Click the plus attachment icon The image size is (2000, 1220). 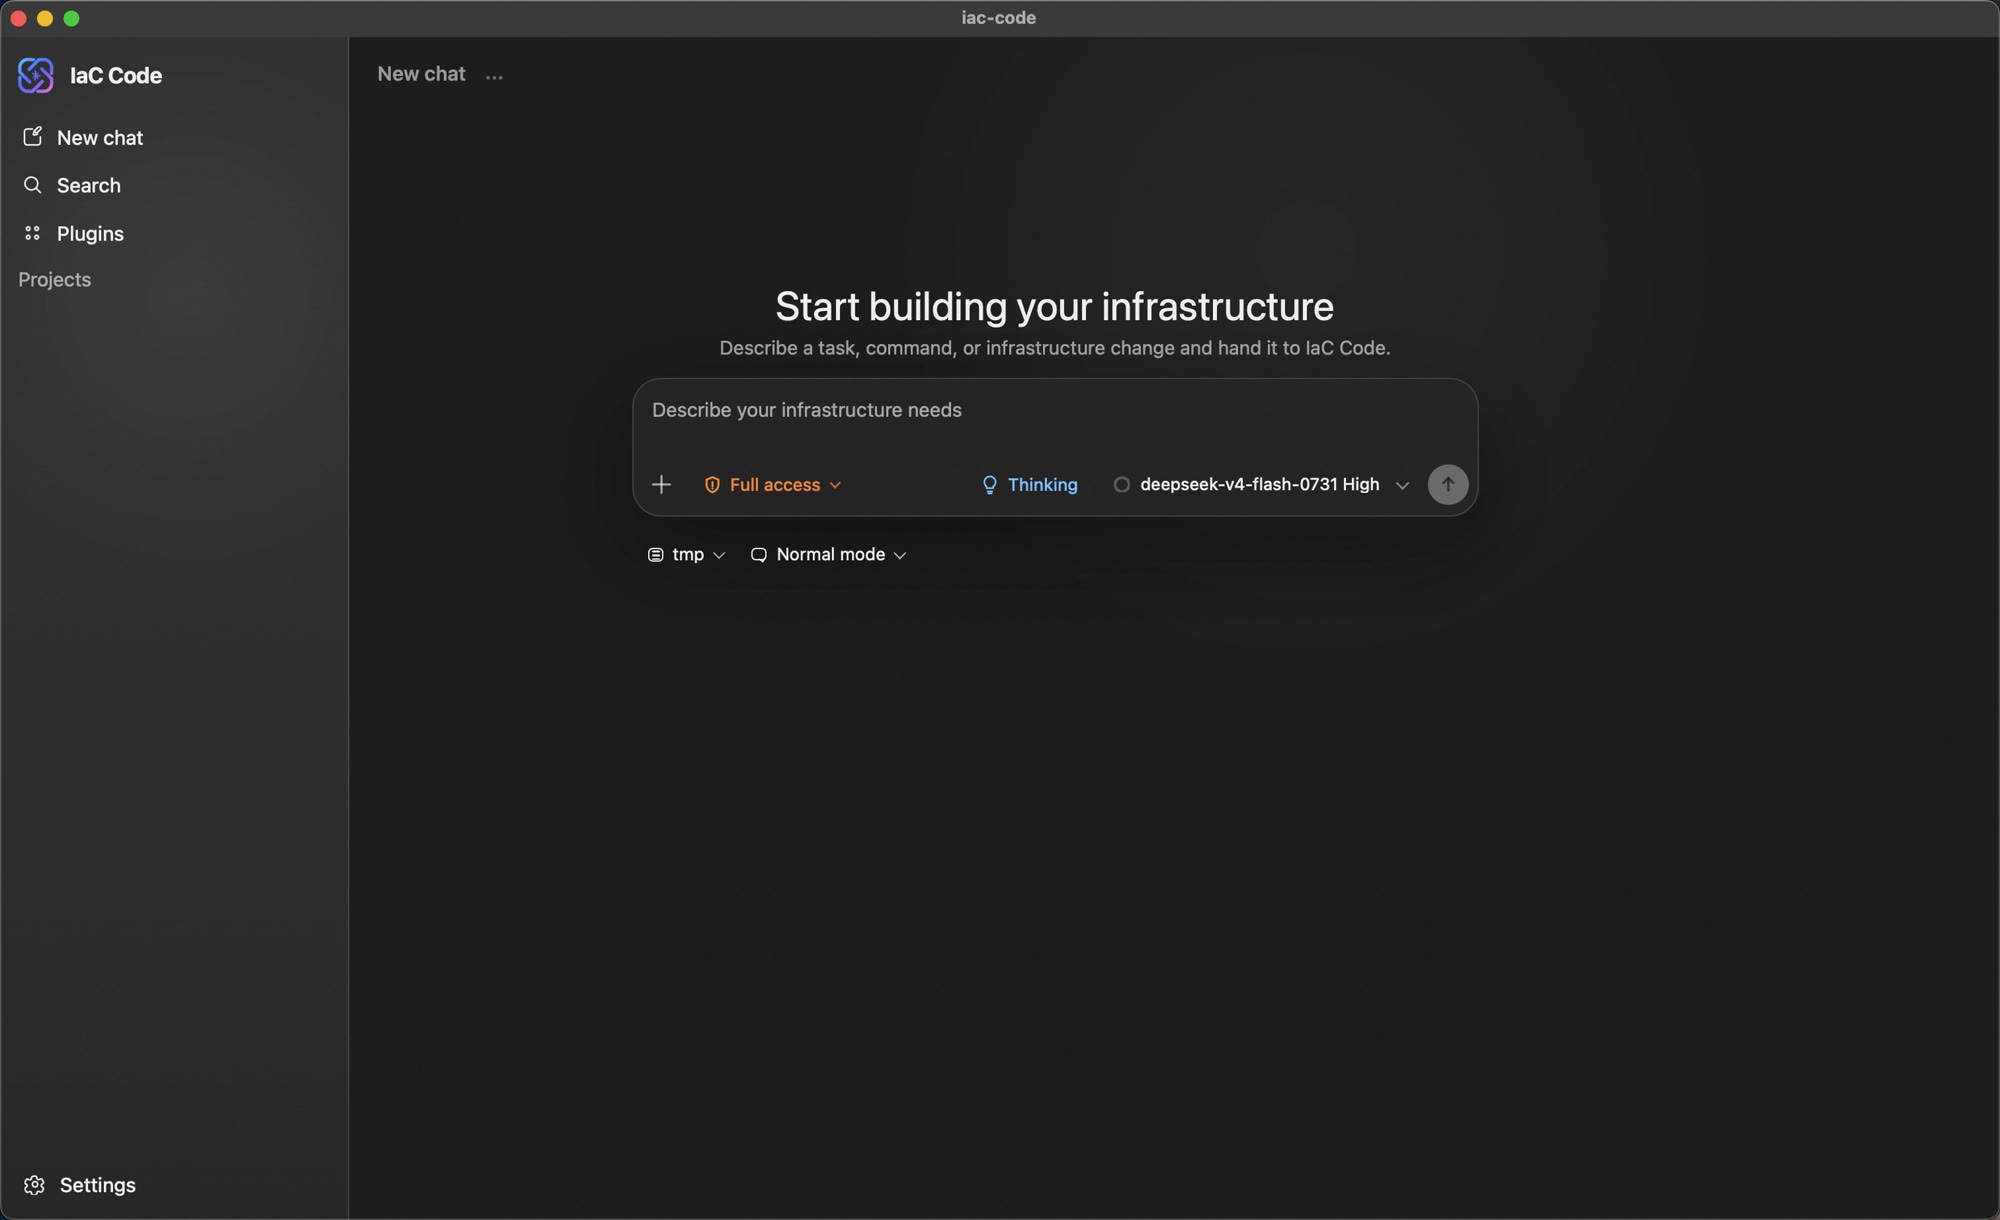coord(661,485)
